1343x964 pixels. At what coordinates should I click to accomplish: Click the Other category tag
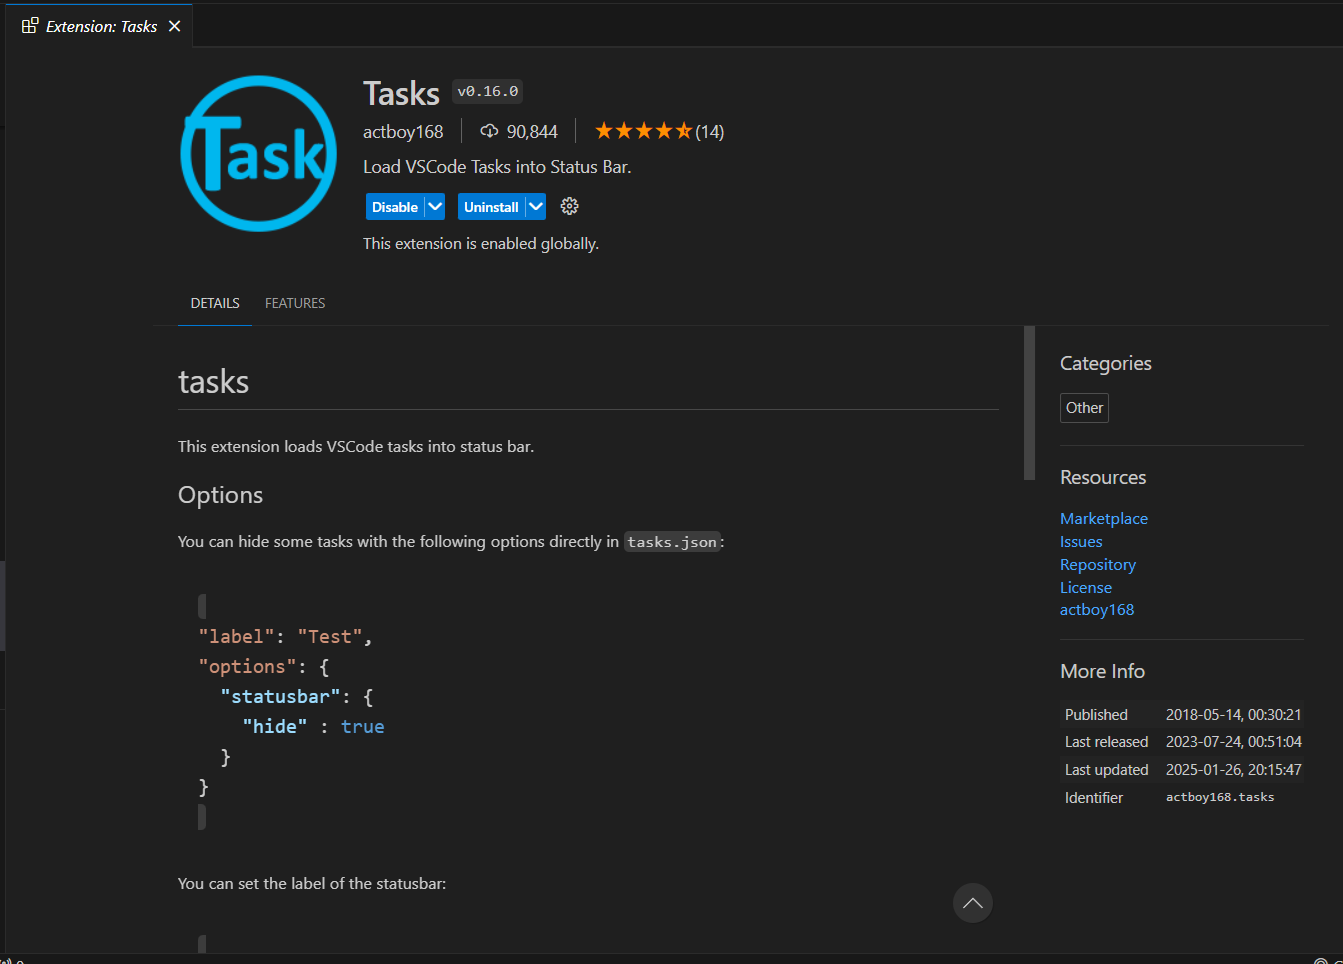[x=1084, y=408]
